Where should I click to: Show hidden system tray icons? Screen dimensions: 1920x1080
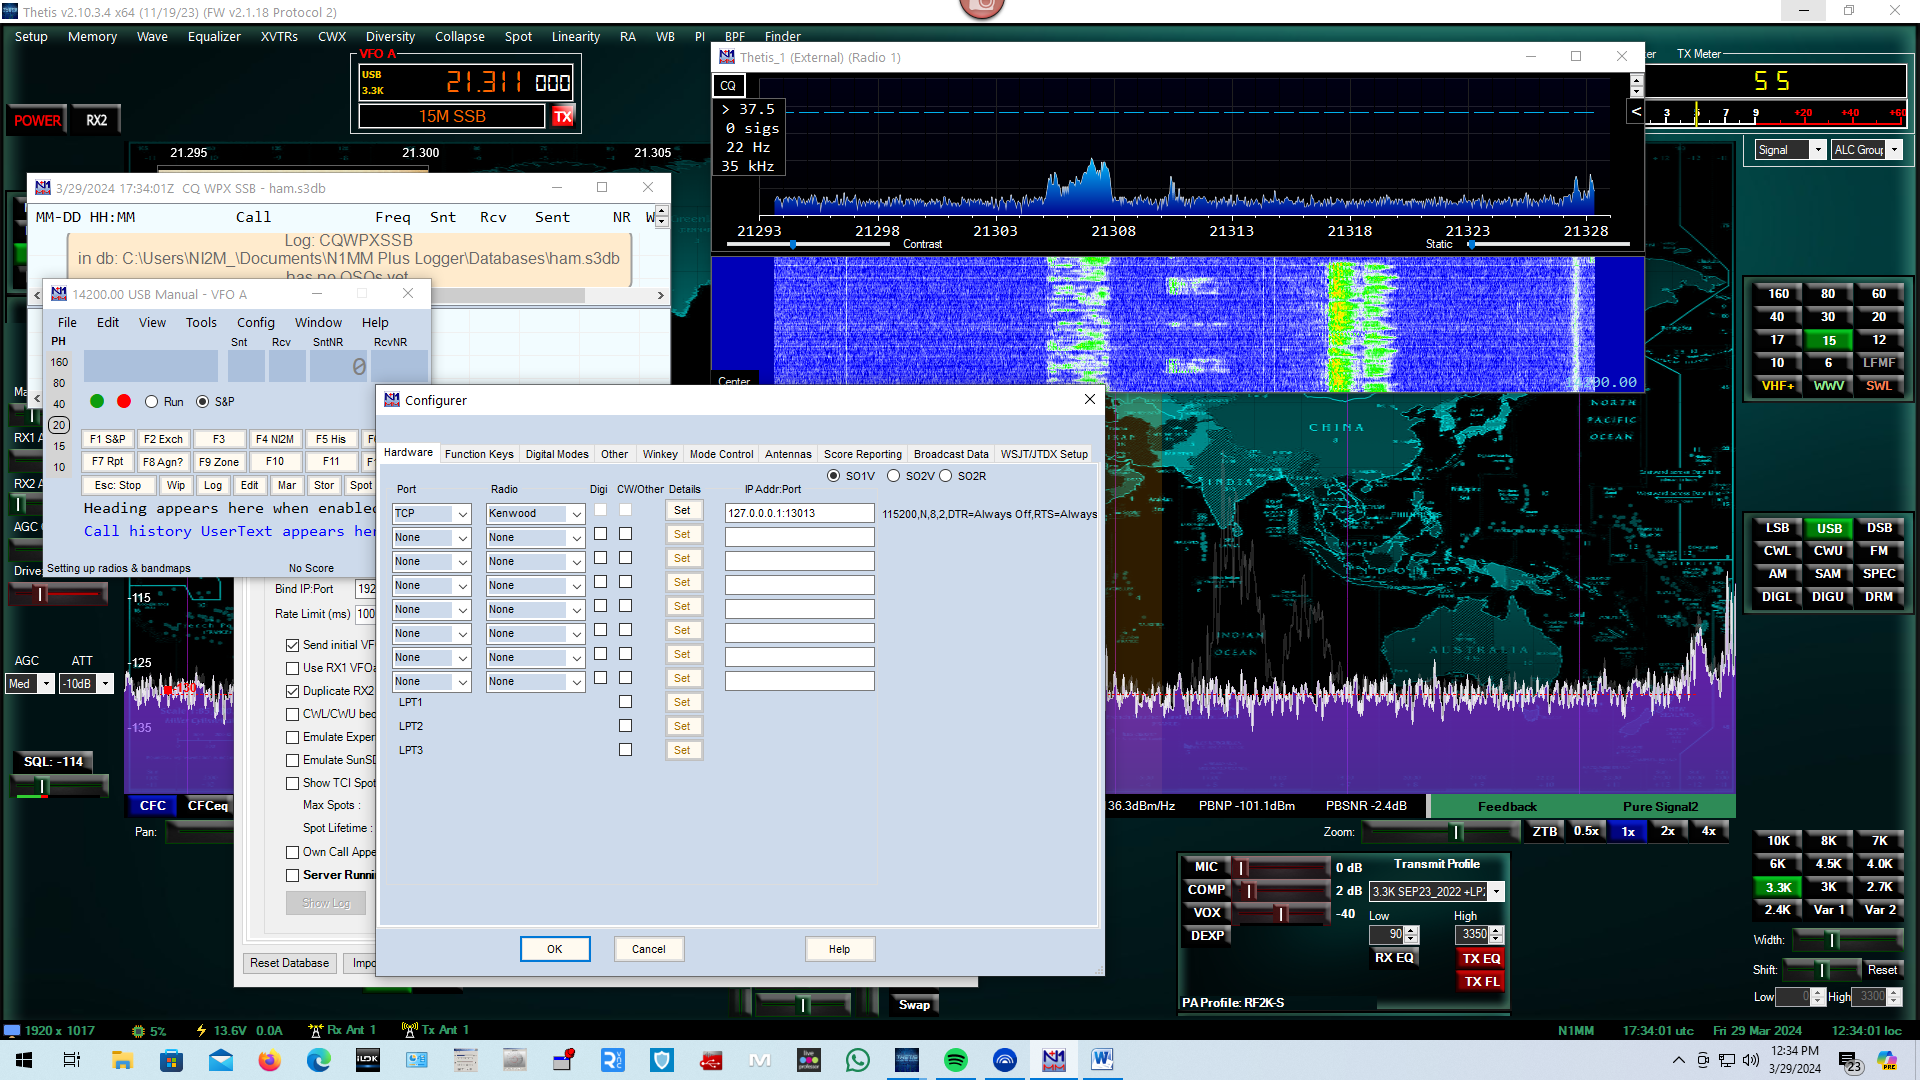pos(1677,1060)
